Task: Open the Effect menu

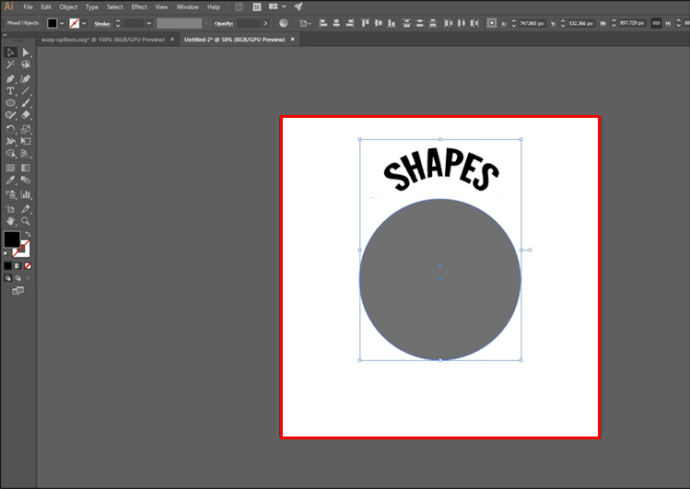Action: click(139, 7)
